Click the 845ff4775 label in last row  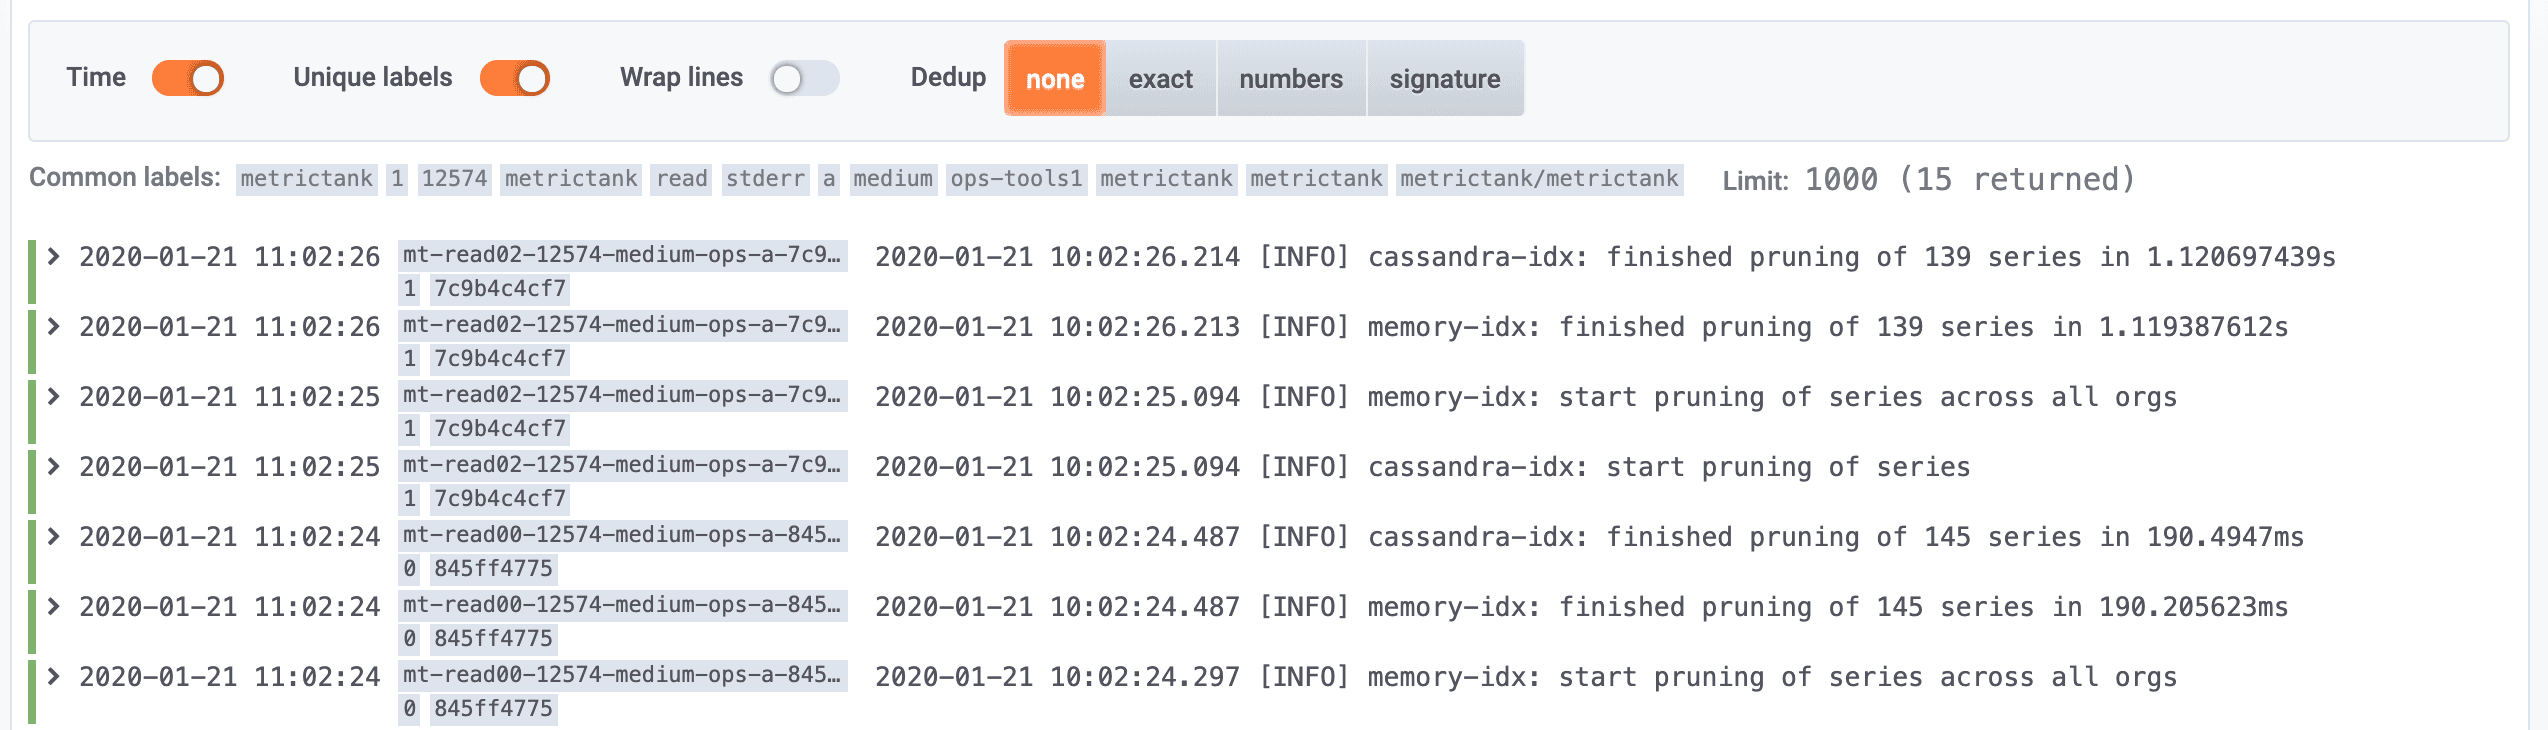tap(493, 709)
